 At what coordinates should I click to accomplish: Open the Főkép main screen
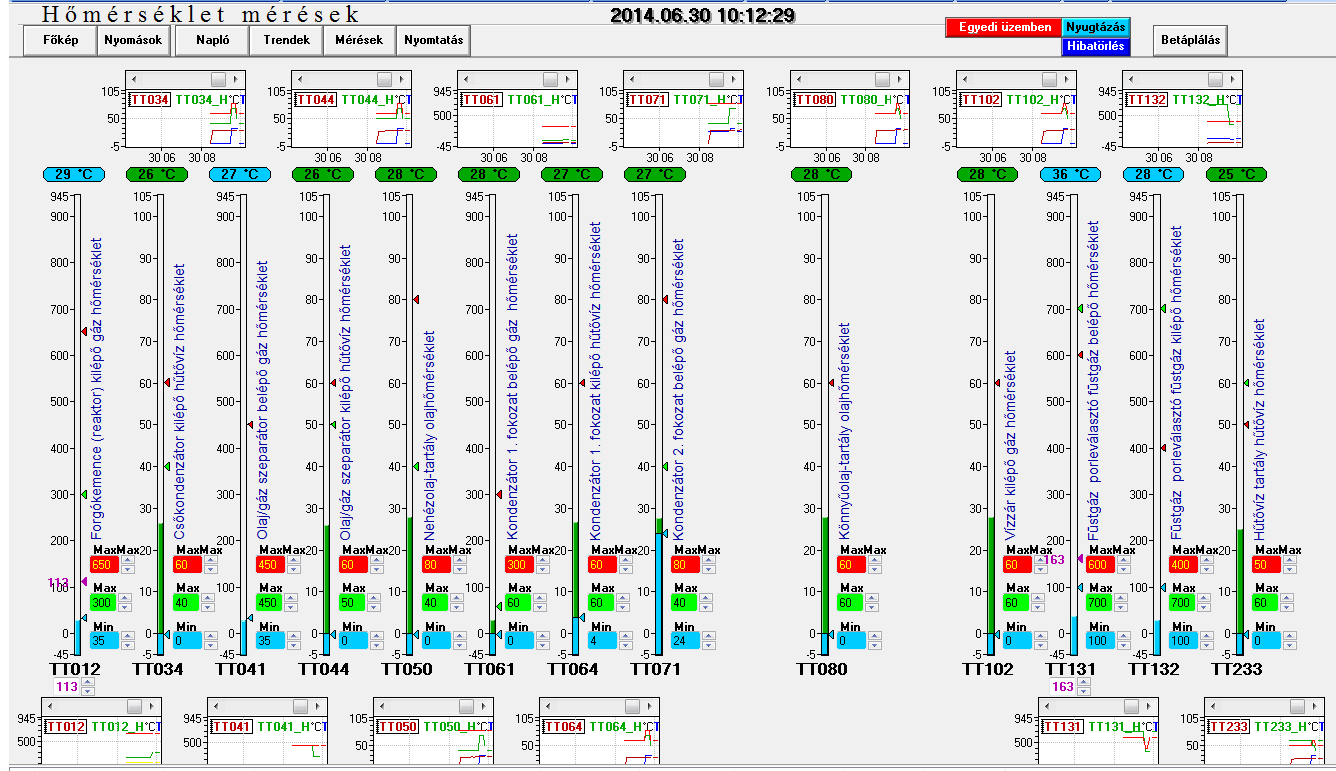tap(60, 41)
